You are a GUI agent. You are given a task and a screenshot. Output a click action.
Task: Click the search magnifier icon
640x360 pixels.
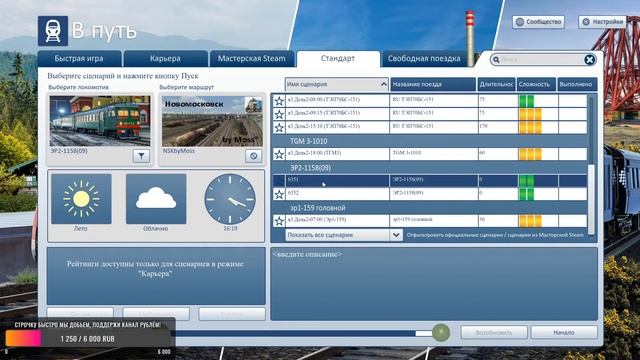pos(496,60)
